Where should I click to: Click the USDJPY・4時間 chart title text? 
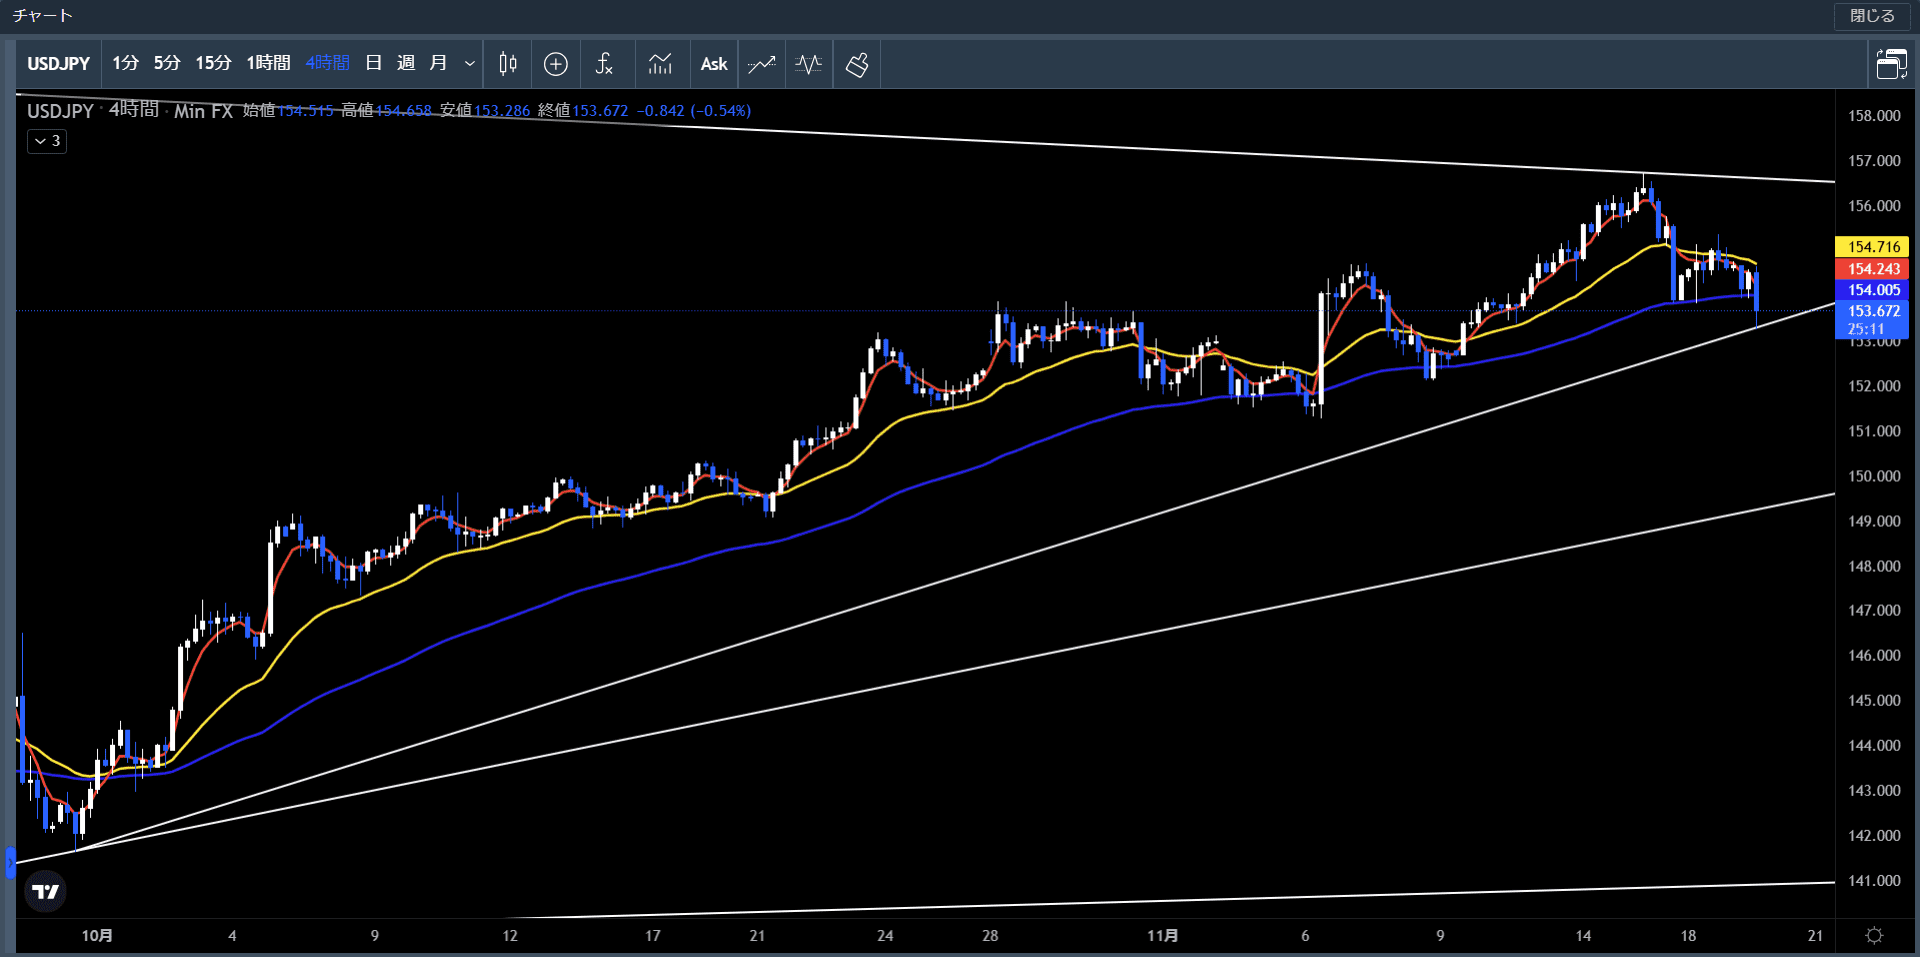pyautogui.click(x=93, y=111)
